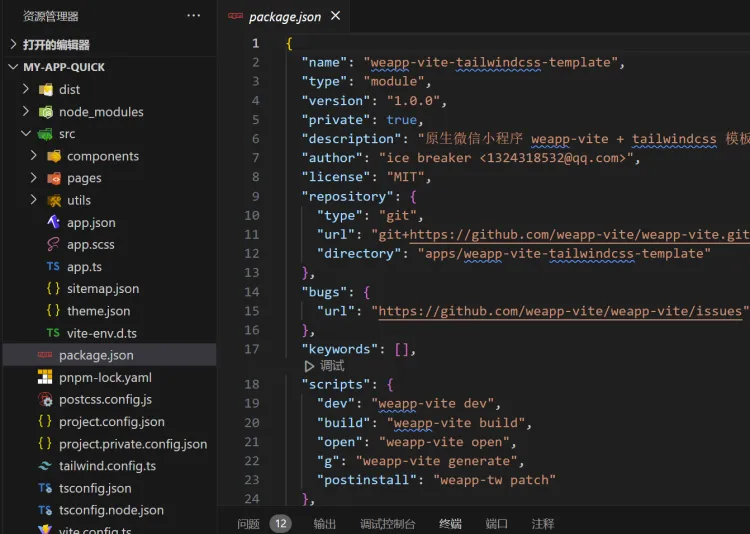
Task: Expand the node_modules folder chevron
Action: point(26,111)
